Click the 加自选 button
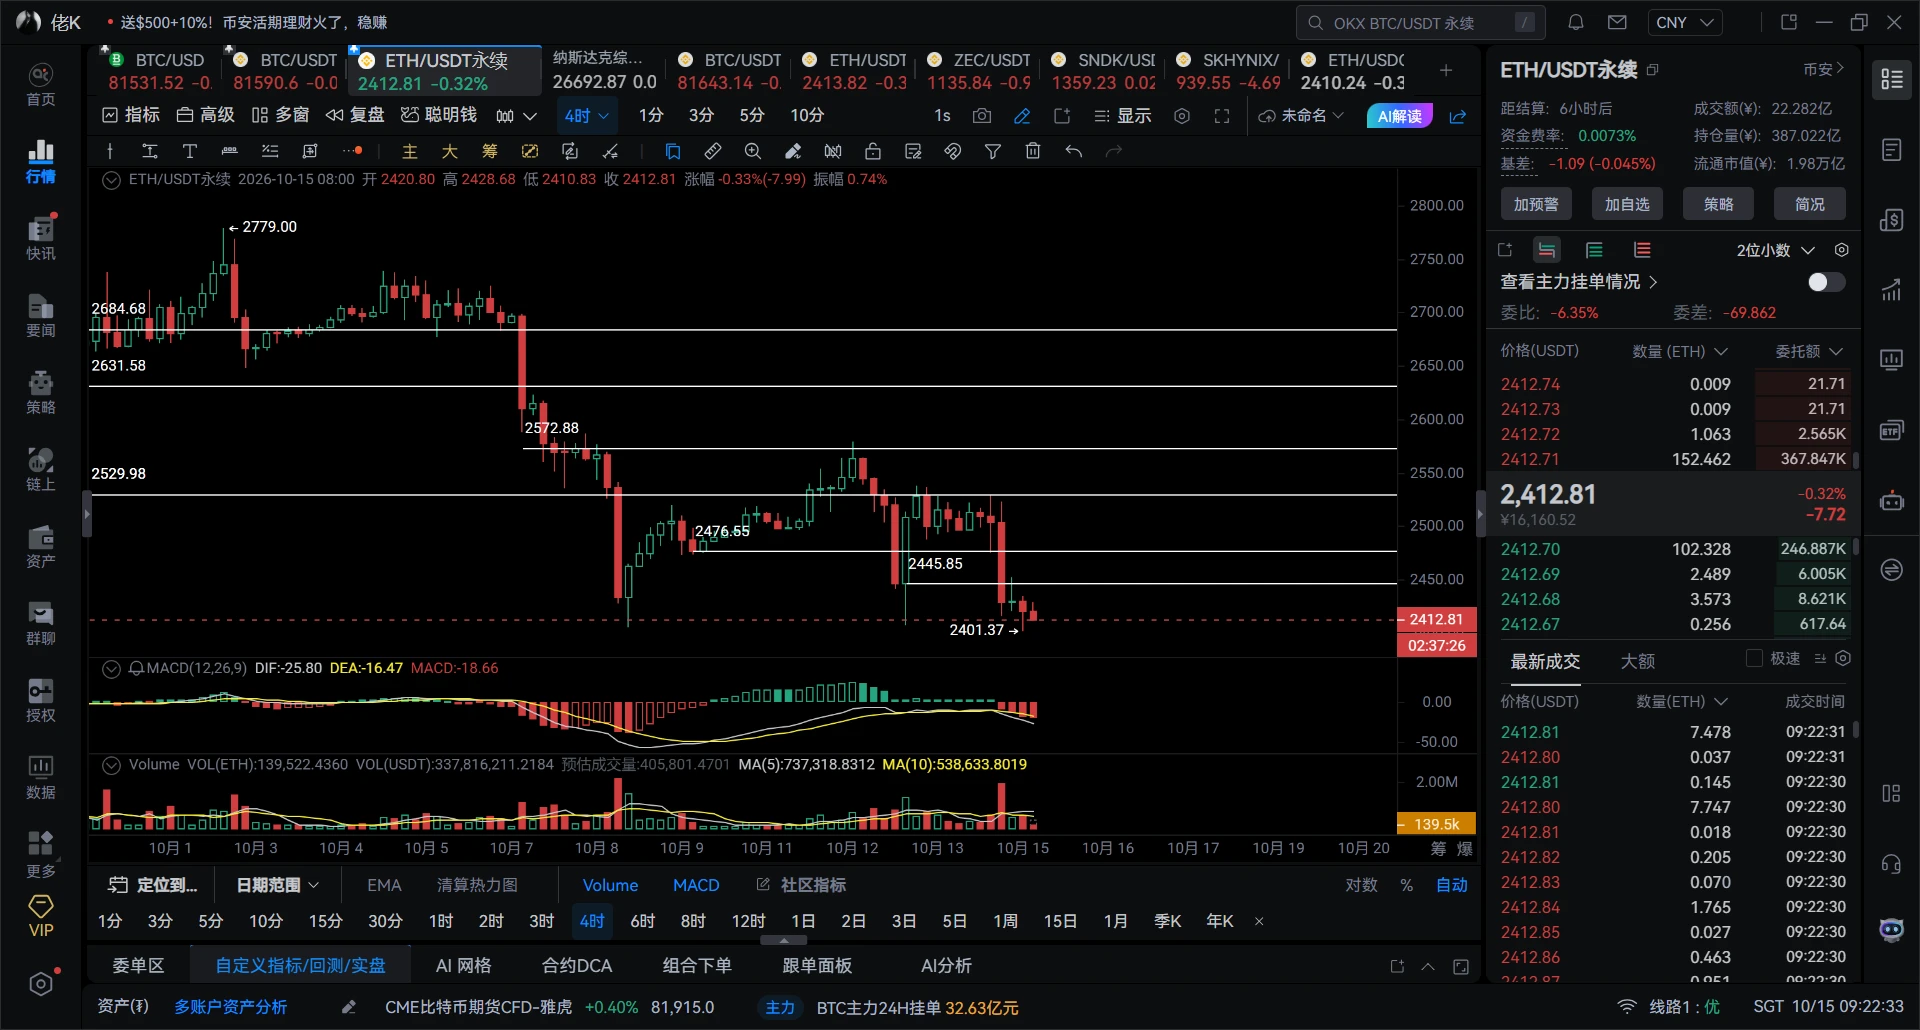 [x=1627, y=204]
